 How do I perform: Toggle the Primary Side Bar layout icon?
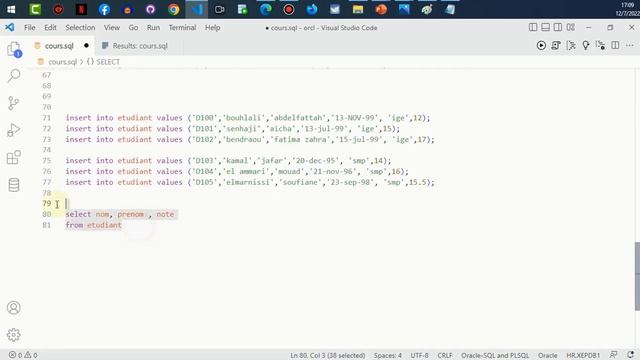click(533, 27)
